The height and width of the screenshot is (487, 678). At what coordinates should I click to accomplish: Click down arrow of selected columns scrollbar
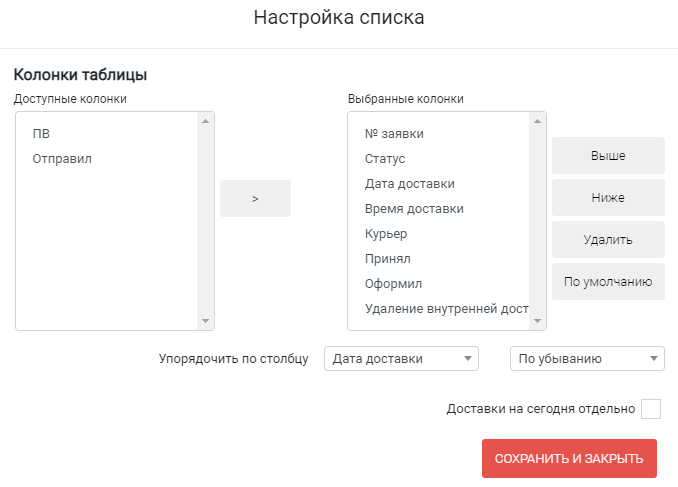(x=537, y=321)
